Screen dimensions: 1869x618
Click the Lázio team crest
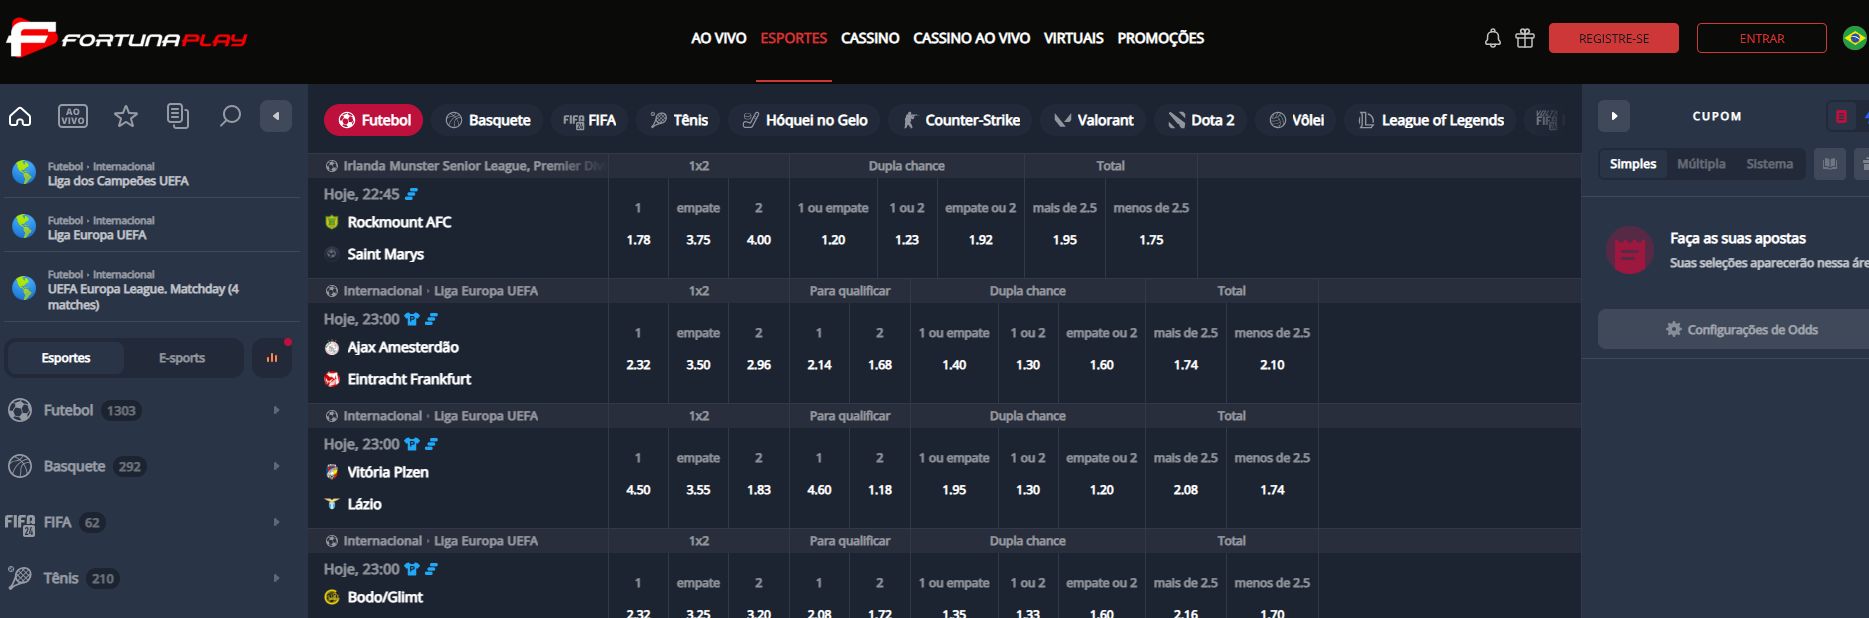332,504
